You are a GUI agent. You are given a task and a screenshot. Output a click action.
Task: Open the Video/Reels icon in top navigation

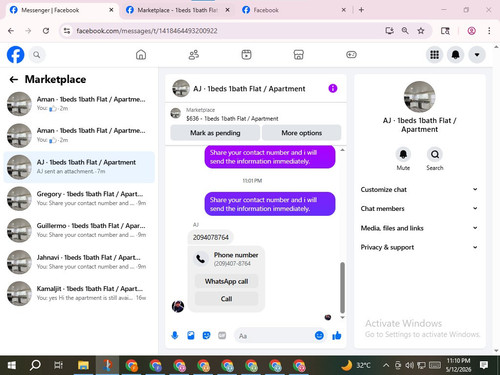[246, 55]
